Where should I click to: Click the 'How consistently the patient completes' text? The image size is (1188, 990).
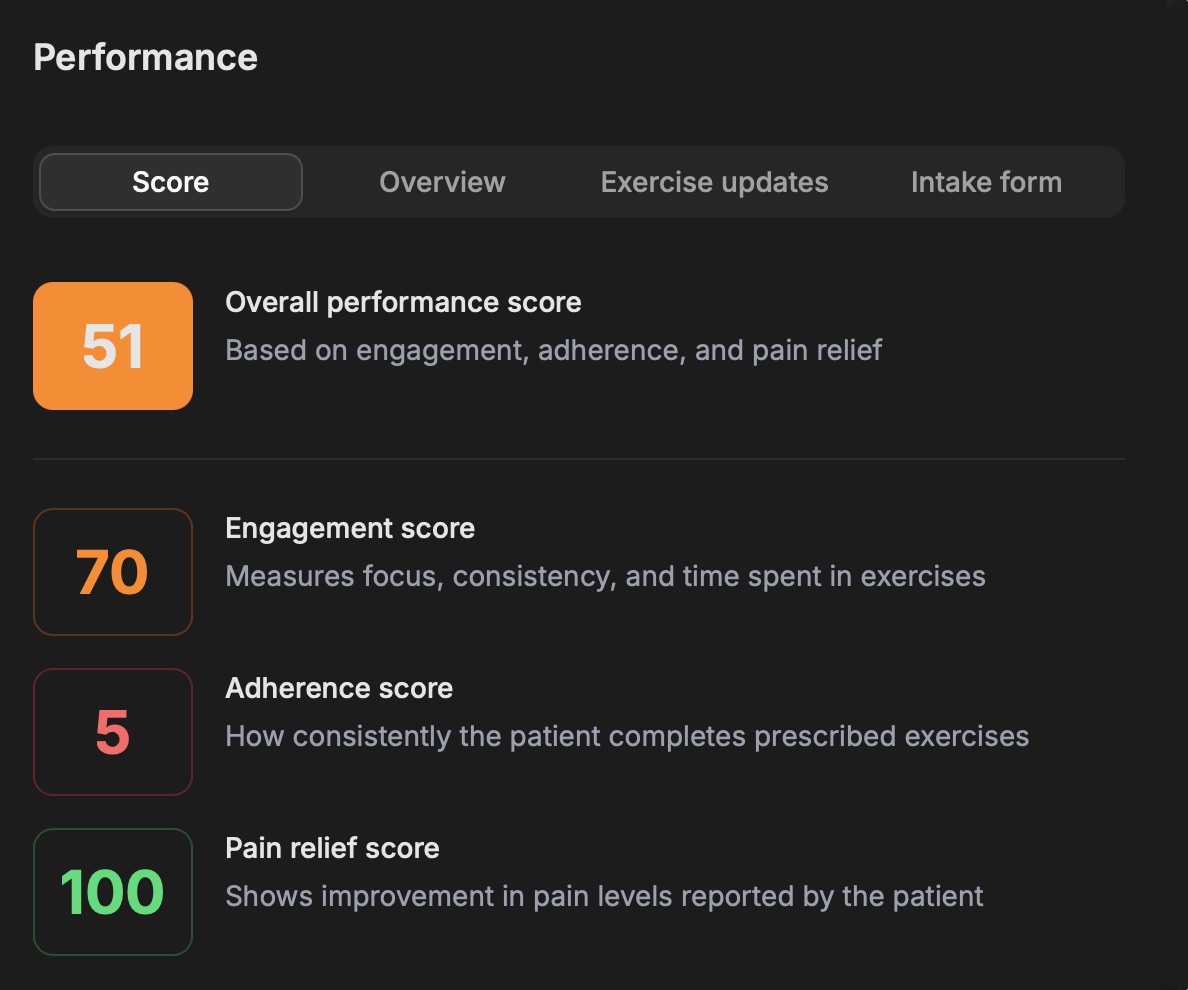(627, 736)
